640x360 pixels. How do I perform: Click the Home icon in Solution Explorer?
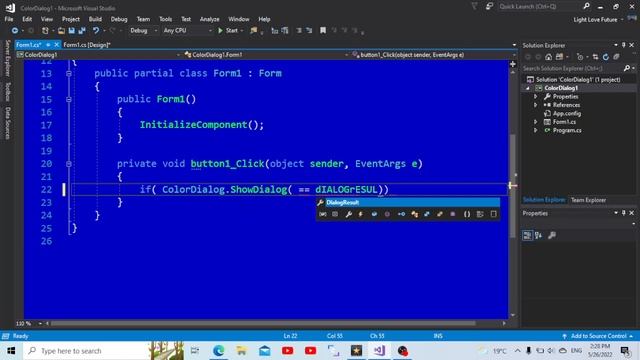click(549, 57)
